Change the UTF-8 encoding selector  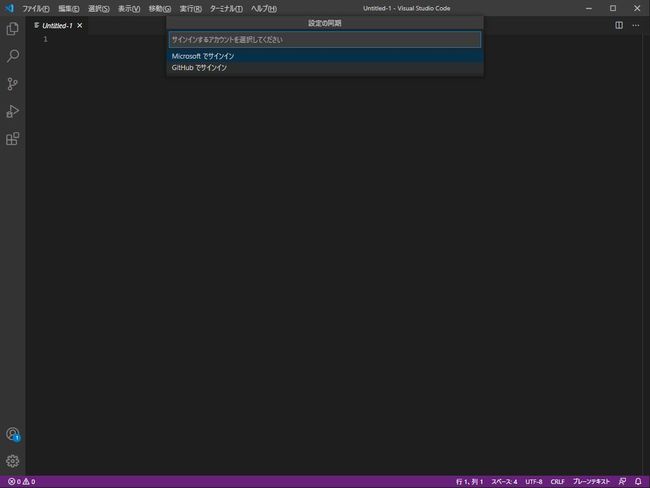pos(534,482)
